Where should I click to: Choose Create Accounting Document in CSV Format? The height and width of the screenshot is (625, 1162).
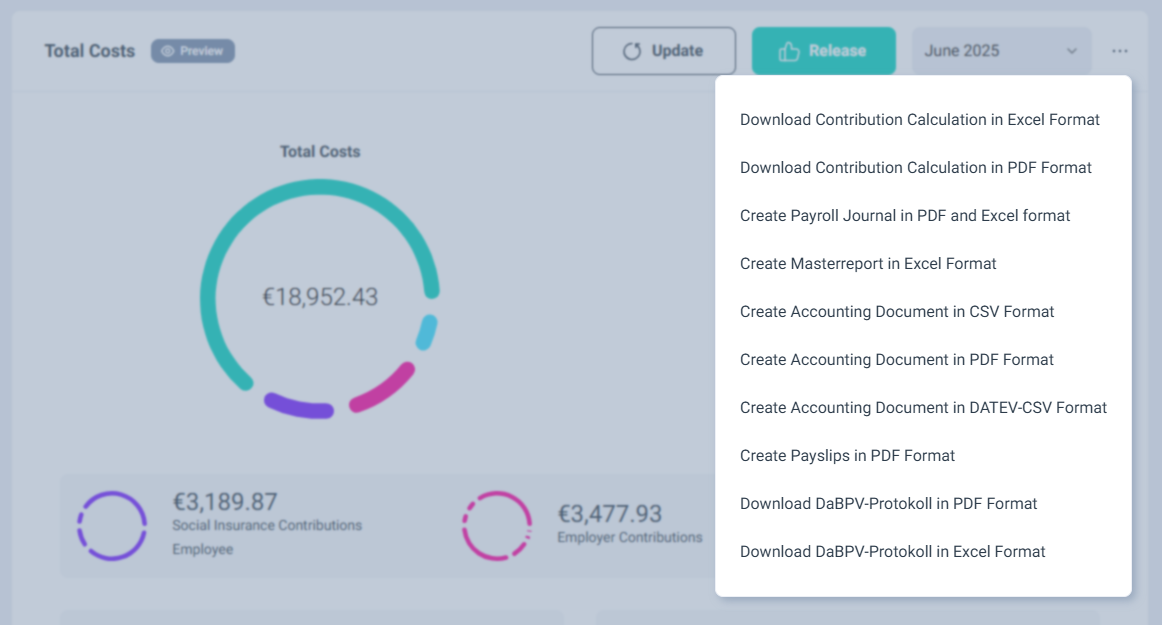coord(896,312)
